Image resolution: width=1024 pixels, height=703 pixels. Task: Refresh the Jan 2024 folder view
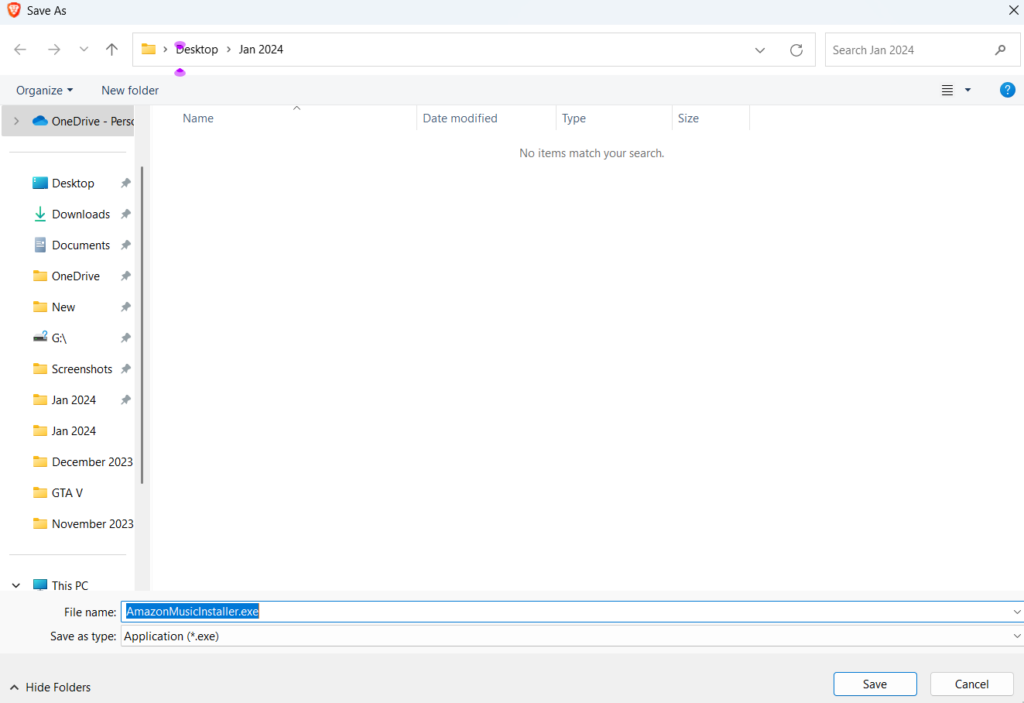[x=796, y=50]
